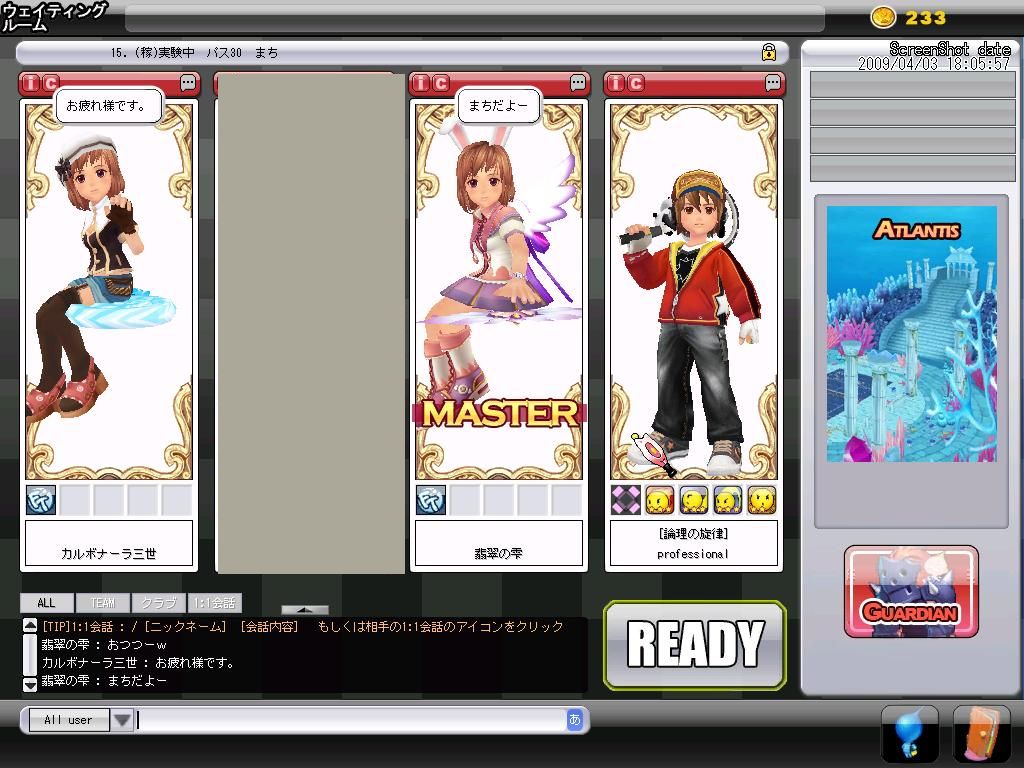
Task: Click the 'C' icon on the professional player's card
Action: [x=636, y=84]
